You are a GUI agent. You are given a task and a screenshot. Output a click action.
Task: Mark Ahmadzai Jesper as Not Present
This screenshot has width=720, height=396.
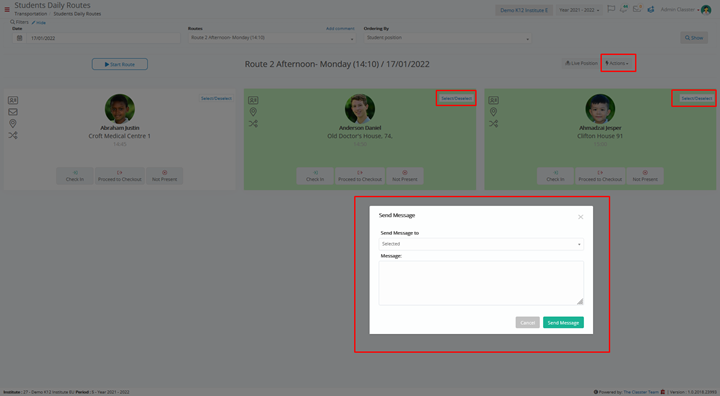click(645, 176)
